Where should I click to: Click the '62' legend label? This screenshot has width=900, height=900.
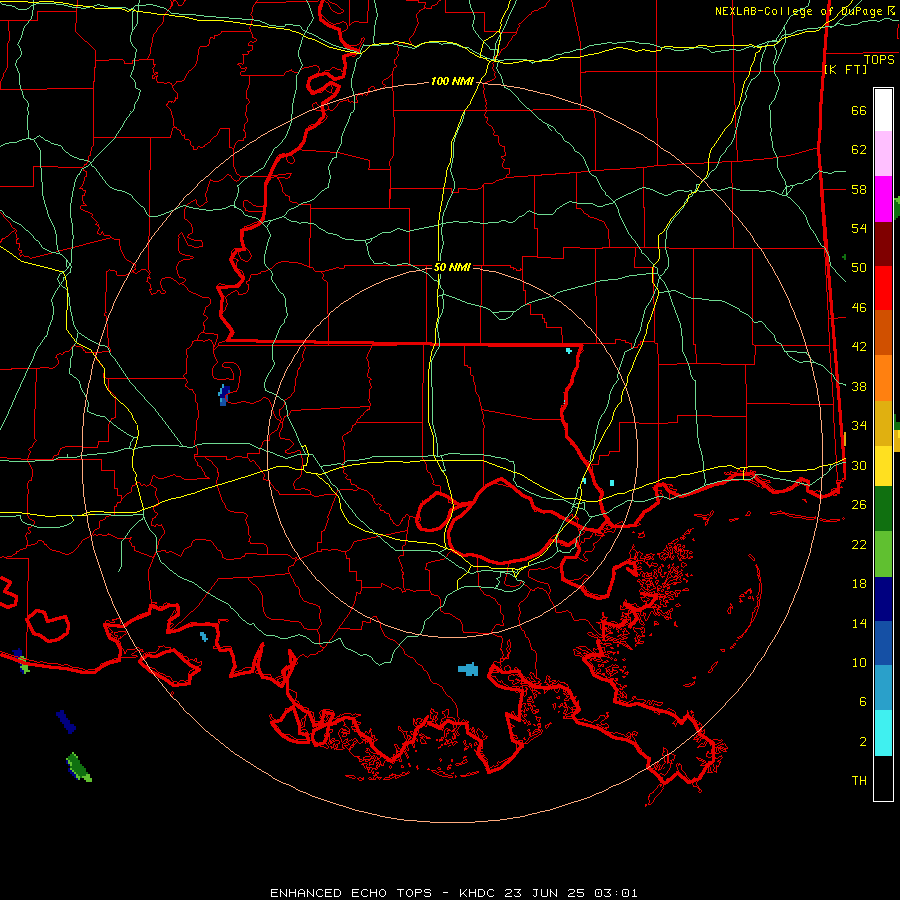(x=859, y=150)
